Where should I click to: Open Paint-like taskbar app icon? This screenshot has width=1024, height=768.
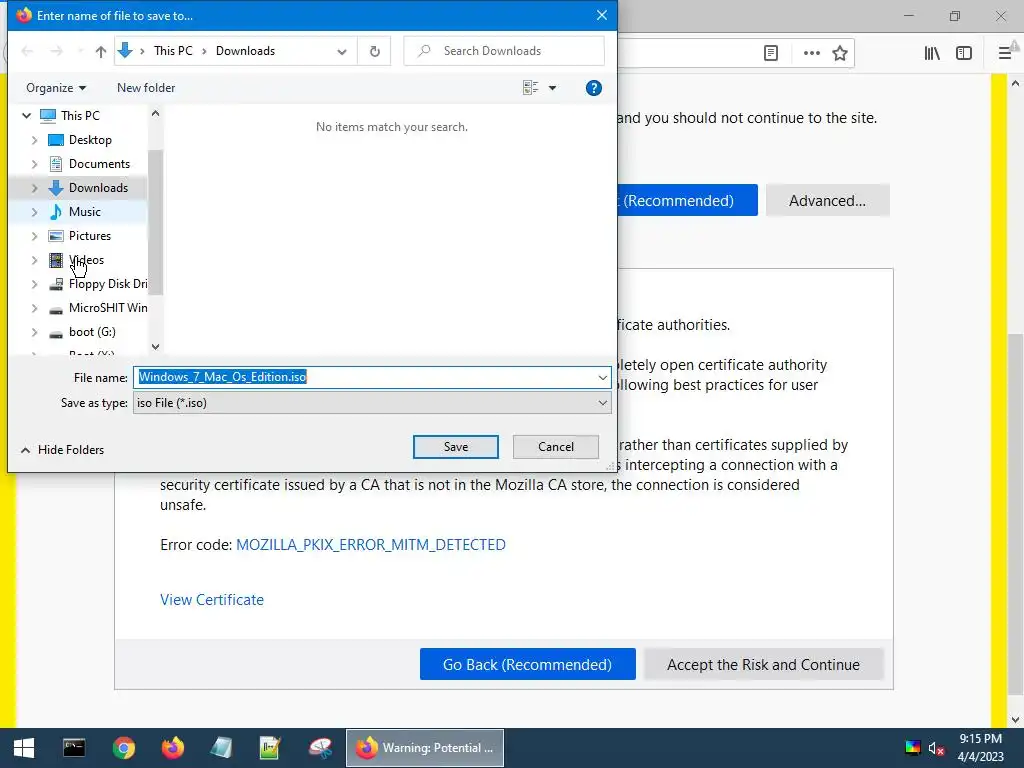[x=320, y=748]
